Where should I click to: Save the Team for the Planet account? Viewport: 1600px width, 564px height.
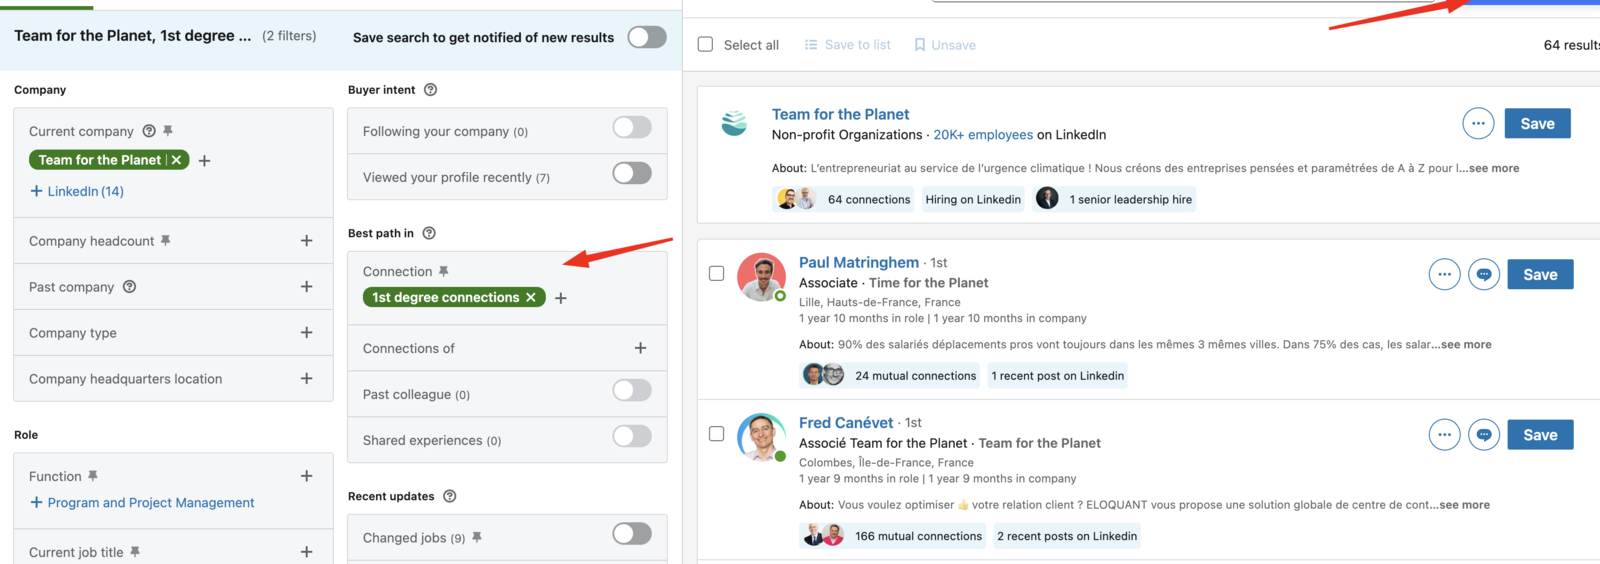[1537, 123]
